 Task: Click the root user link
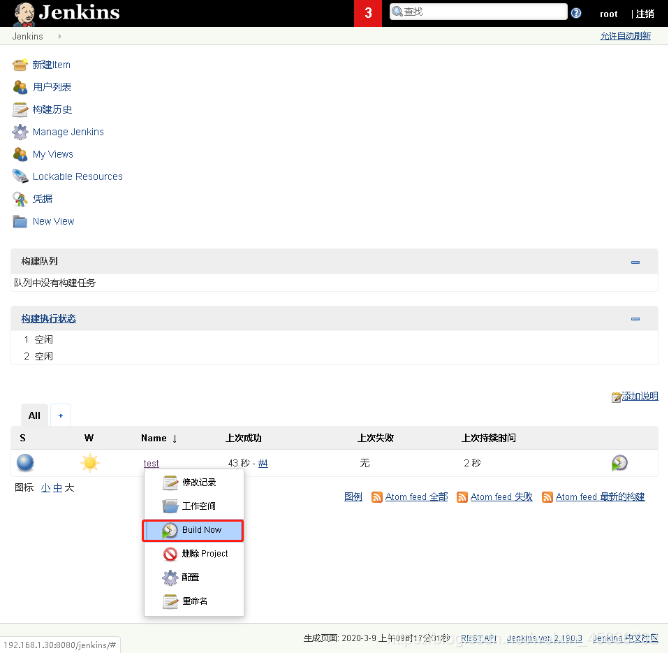click(x=608, y=14)
